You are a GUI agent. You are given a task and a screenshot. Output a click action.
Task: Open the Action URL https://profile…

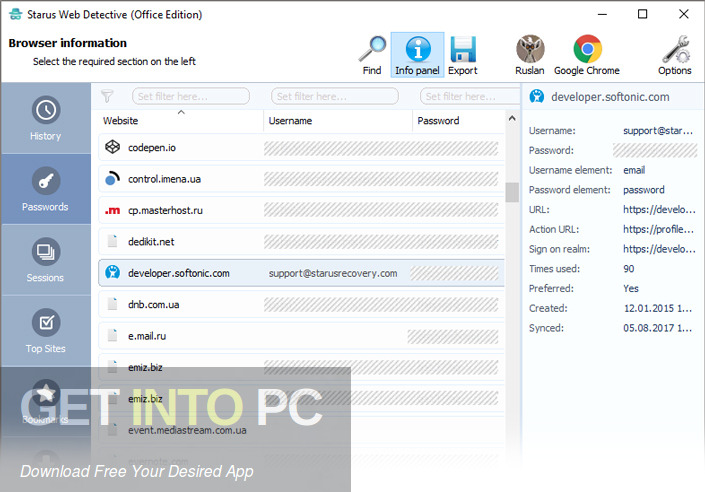point(659,229)
